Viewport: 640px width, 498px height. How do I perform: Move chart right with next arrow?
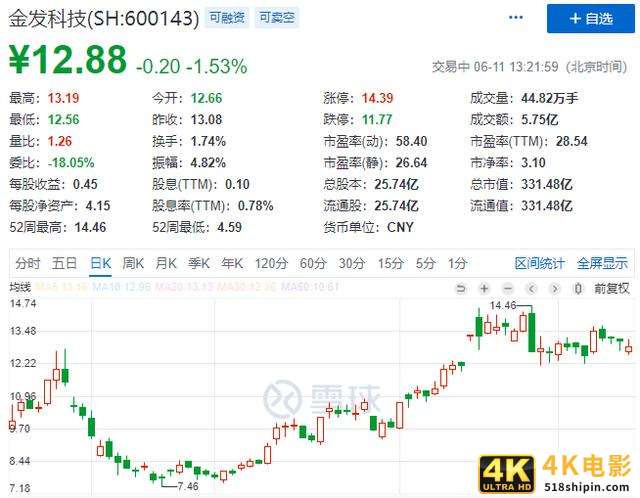554,289
